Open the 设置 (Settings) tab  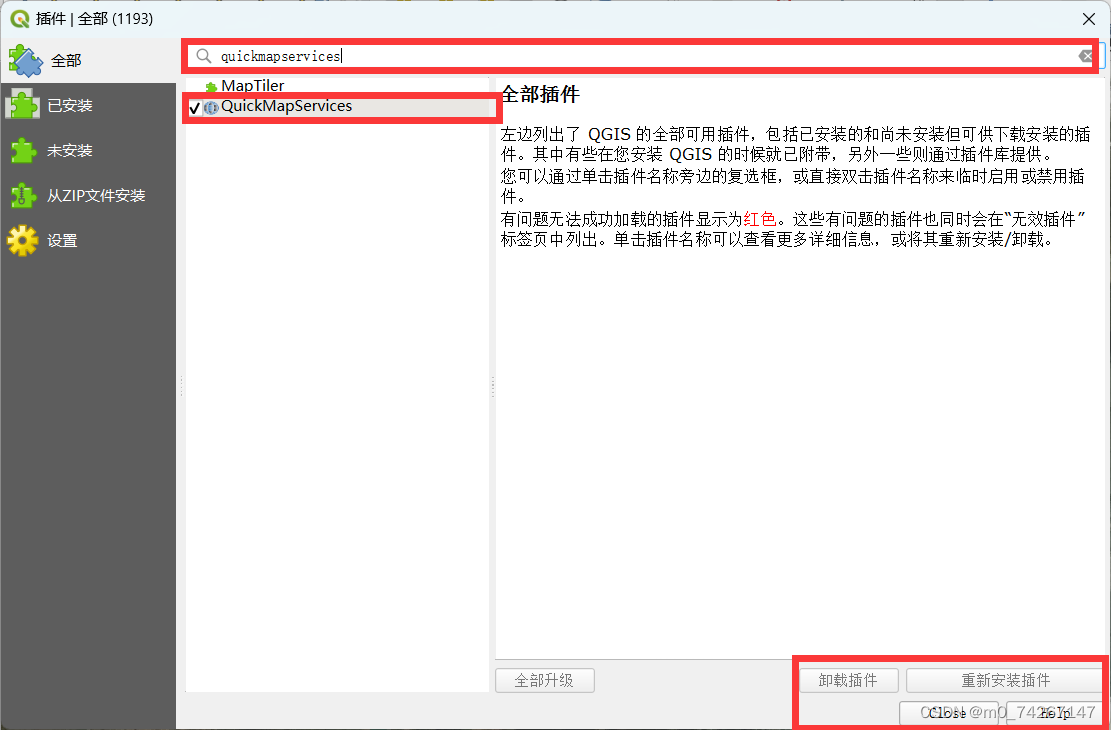tap(88, 241)
